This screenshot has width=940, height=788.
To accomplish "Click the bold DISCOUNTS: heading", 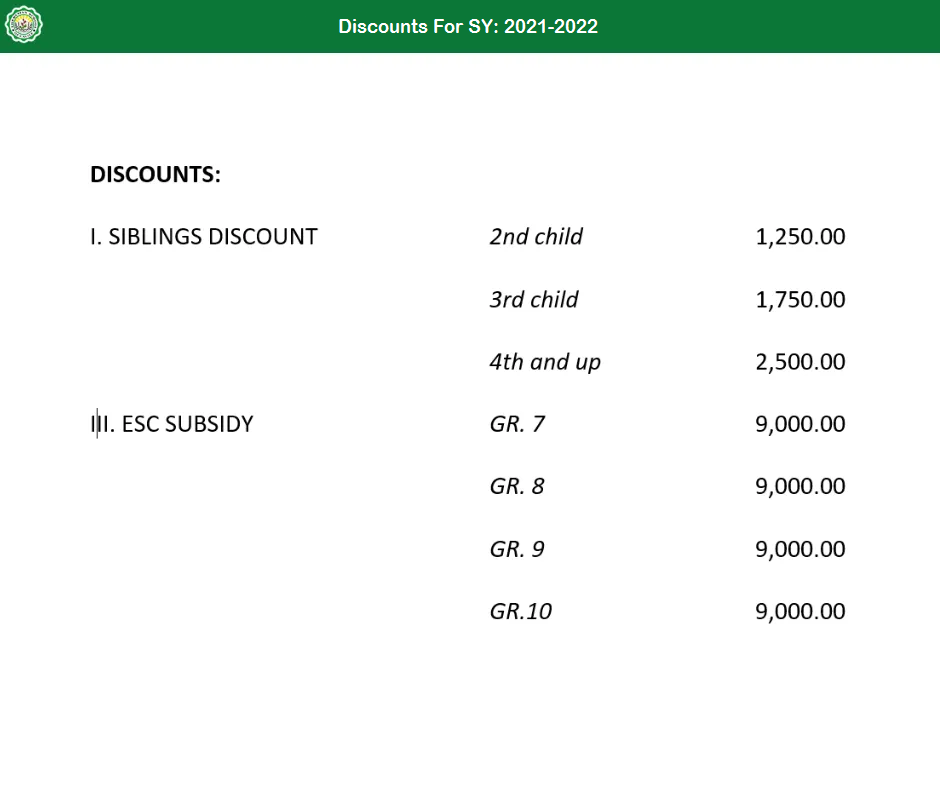I will (155, 175).
